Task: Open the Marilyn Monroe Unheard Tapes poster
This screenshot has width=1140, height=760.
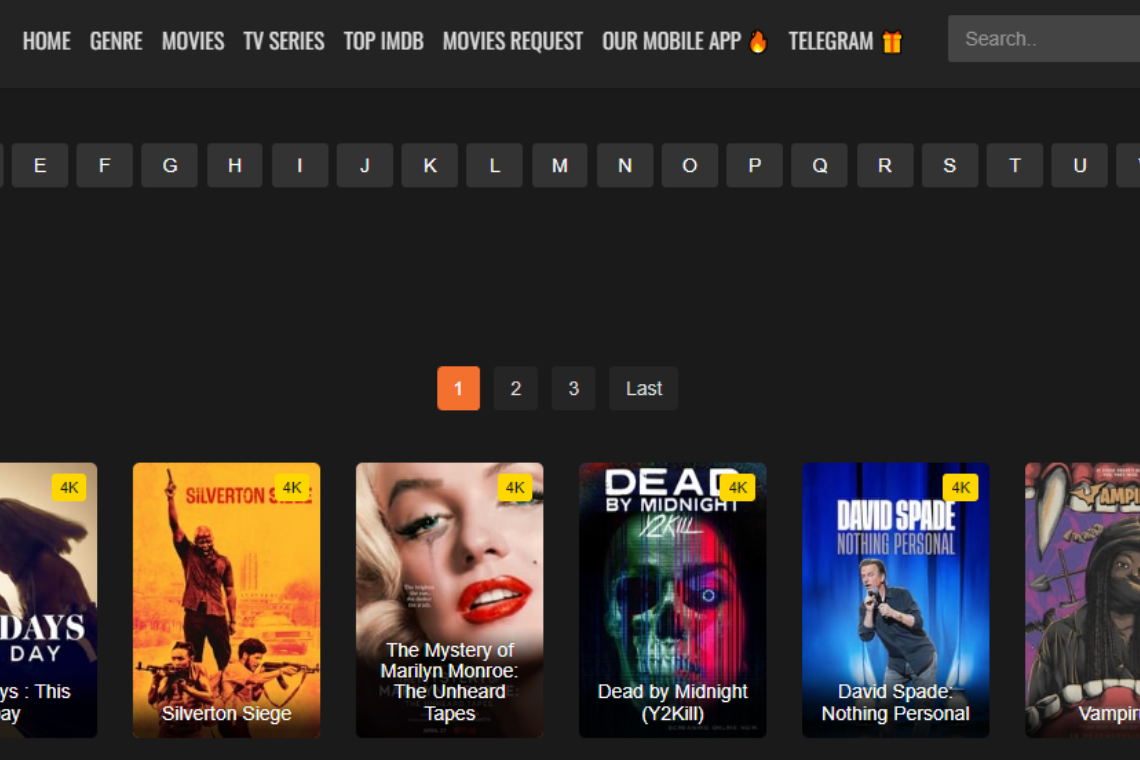Action: click(449, 600)
